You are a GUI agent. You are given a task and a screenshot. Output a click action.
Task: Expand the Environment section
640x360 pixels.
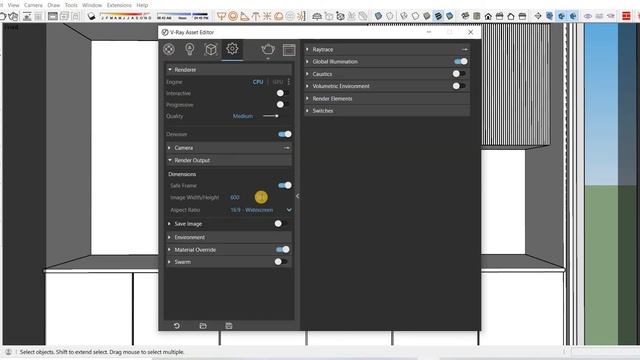click(229, 237)
